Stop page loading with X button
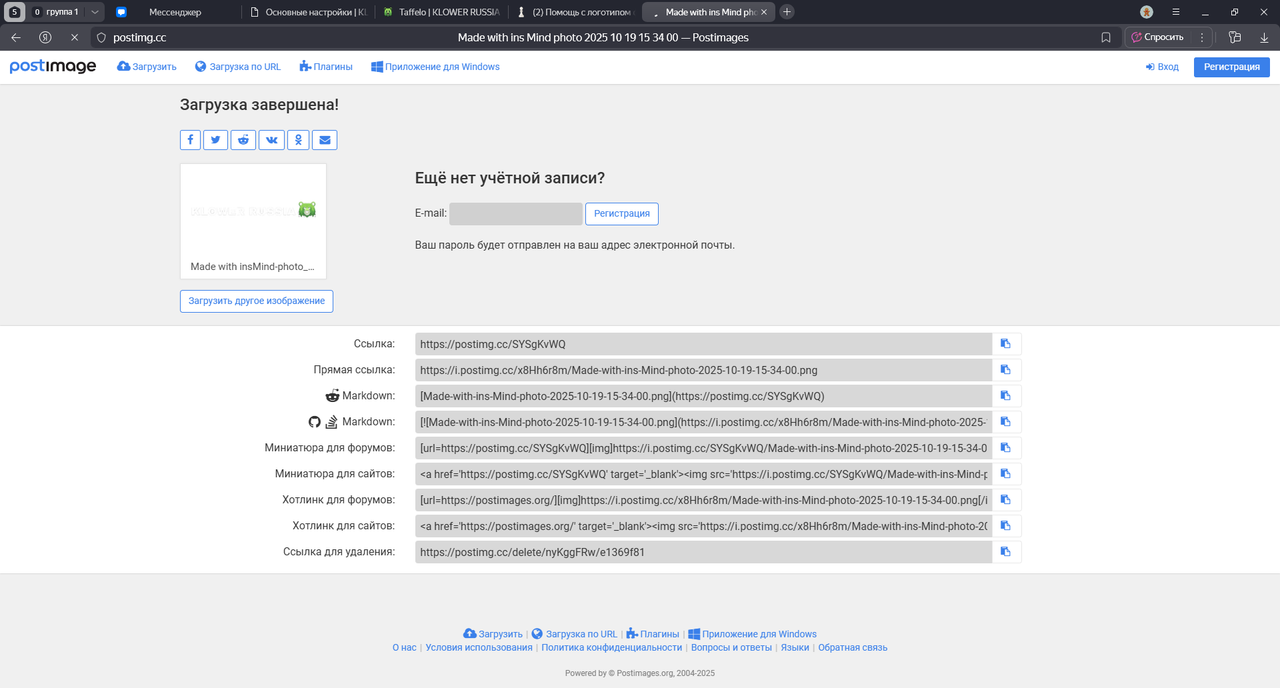 74,37
